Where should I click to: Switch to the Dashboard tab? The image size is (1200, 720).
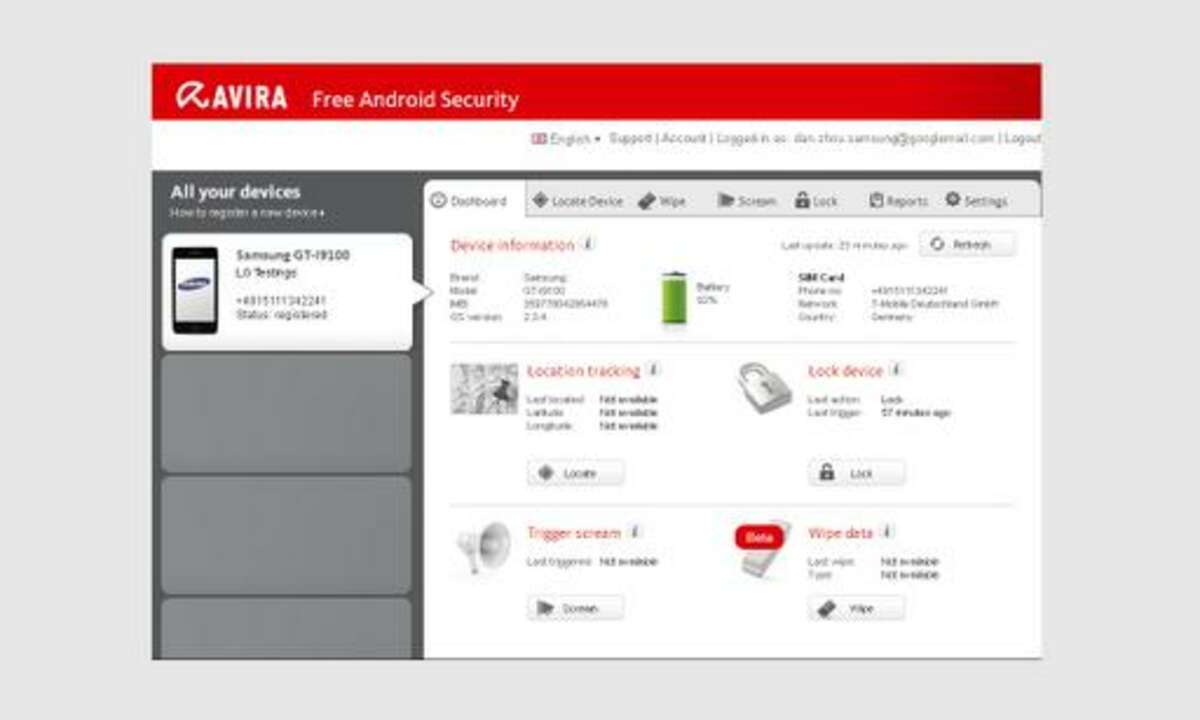pos(469,200)
